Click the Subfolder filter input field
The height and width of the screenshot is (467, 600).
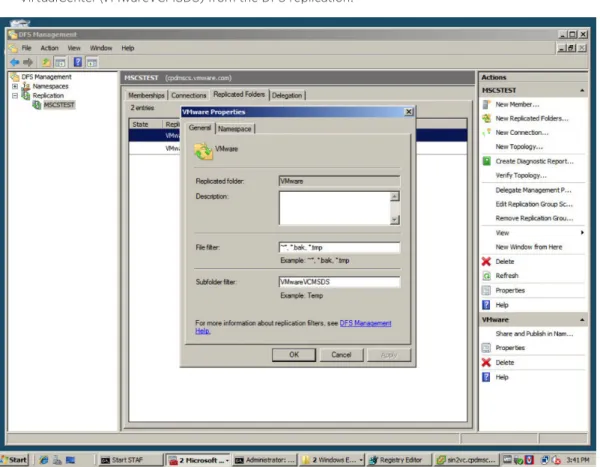[340, 282]
